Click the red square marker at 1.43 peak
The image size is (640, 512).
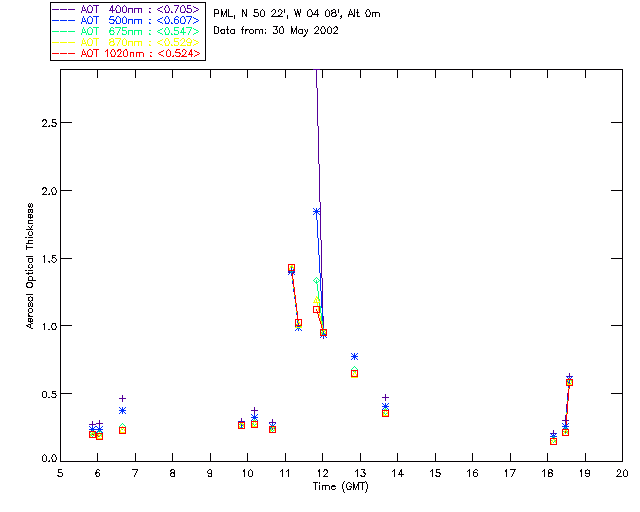point(291,268)
